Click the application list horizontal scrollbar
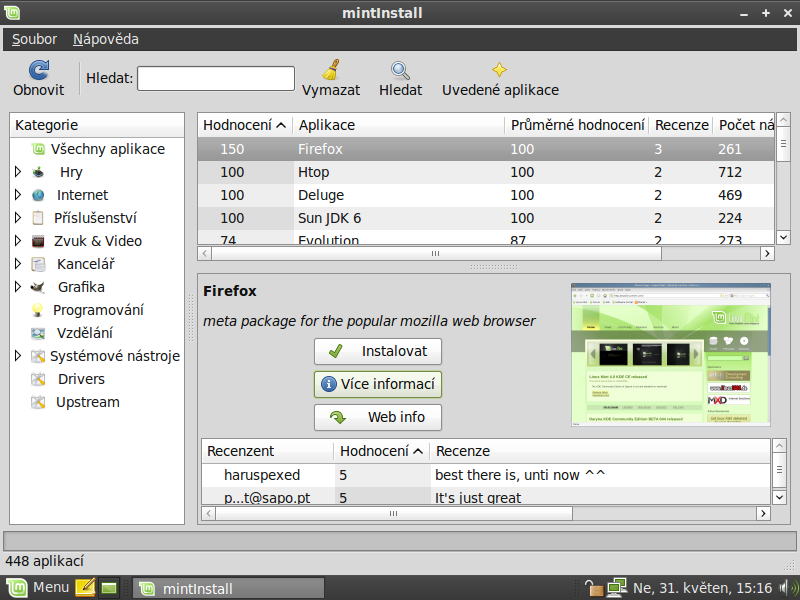800x600 pixels. (436, 254)
